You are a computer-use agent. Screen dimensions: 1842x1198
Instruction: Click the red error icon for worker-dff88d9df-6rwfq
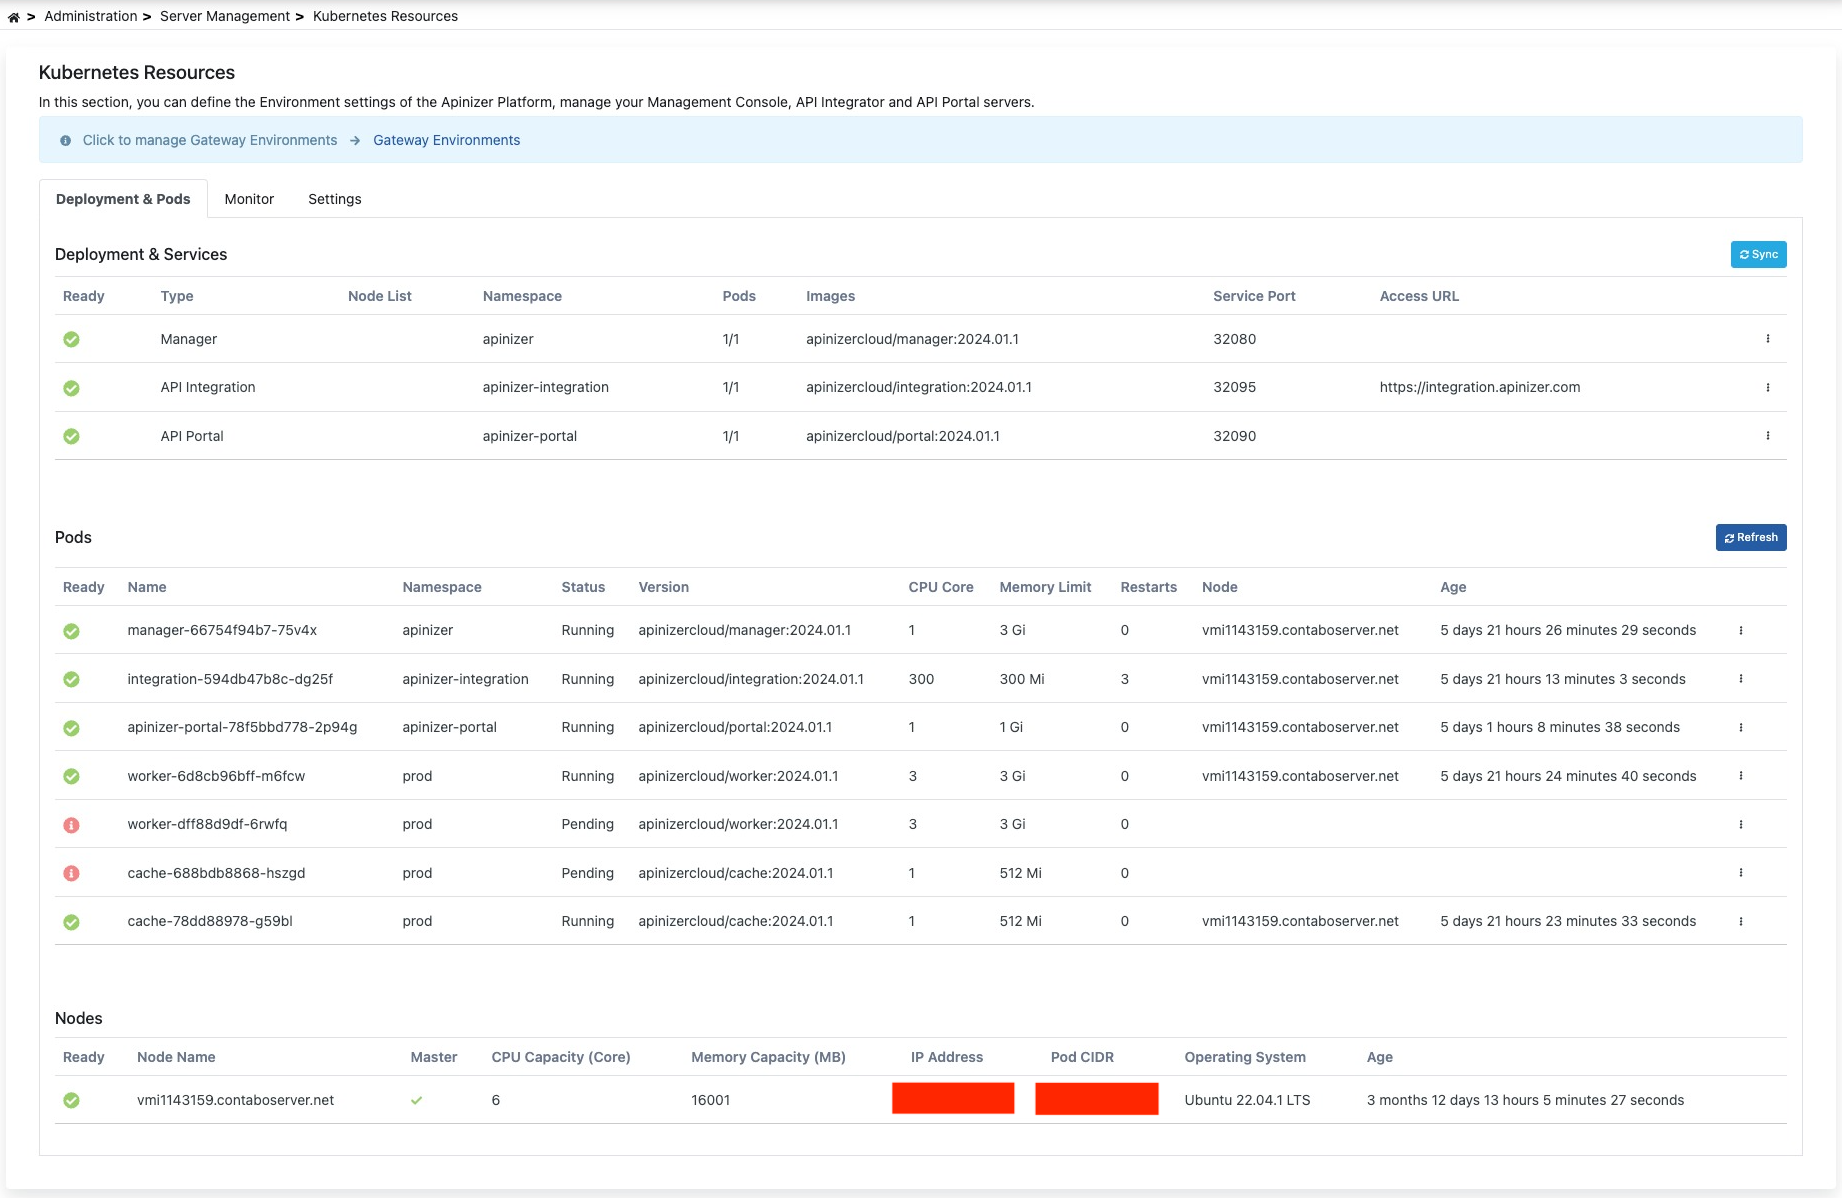[x=71, y=824]
